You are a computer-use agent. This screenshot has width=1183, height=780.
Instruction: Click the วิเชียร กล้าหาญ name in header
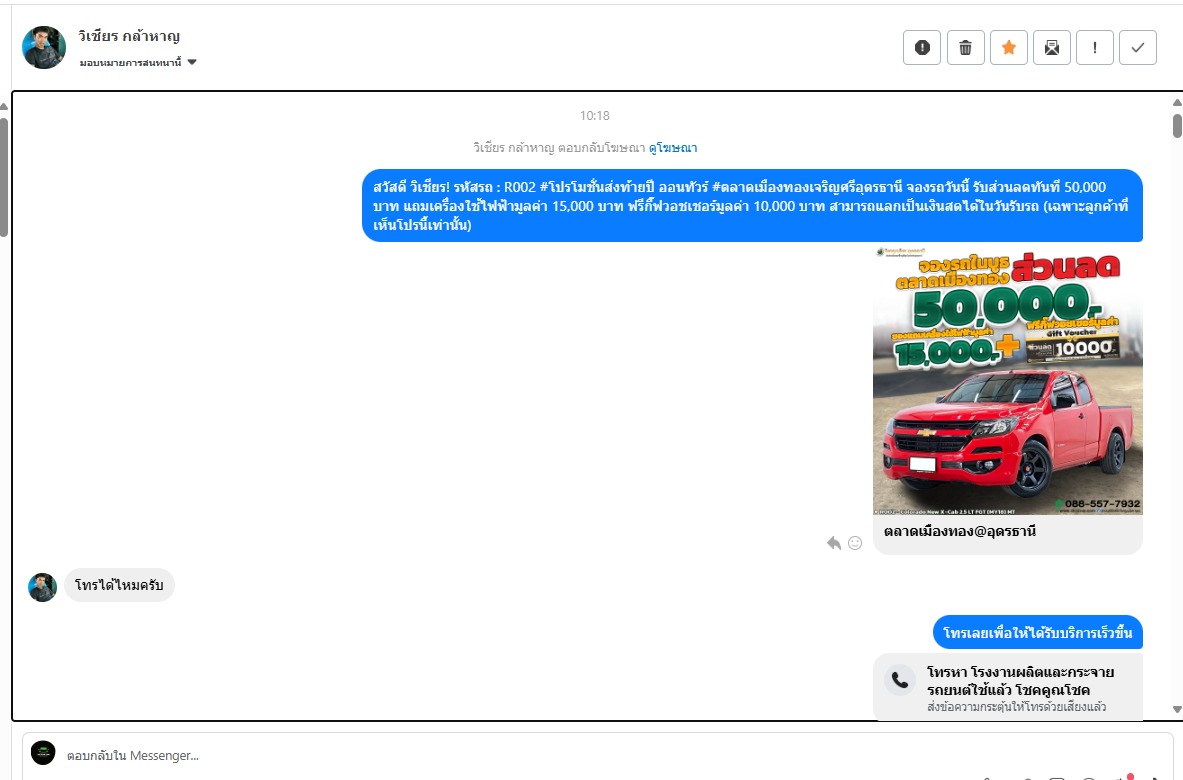[x=129, y=36]
